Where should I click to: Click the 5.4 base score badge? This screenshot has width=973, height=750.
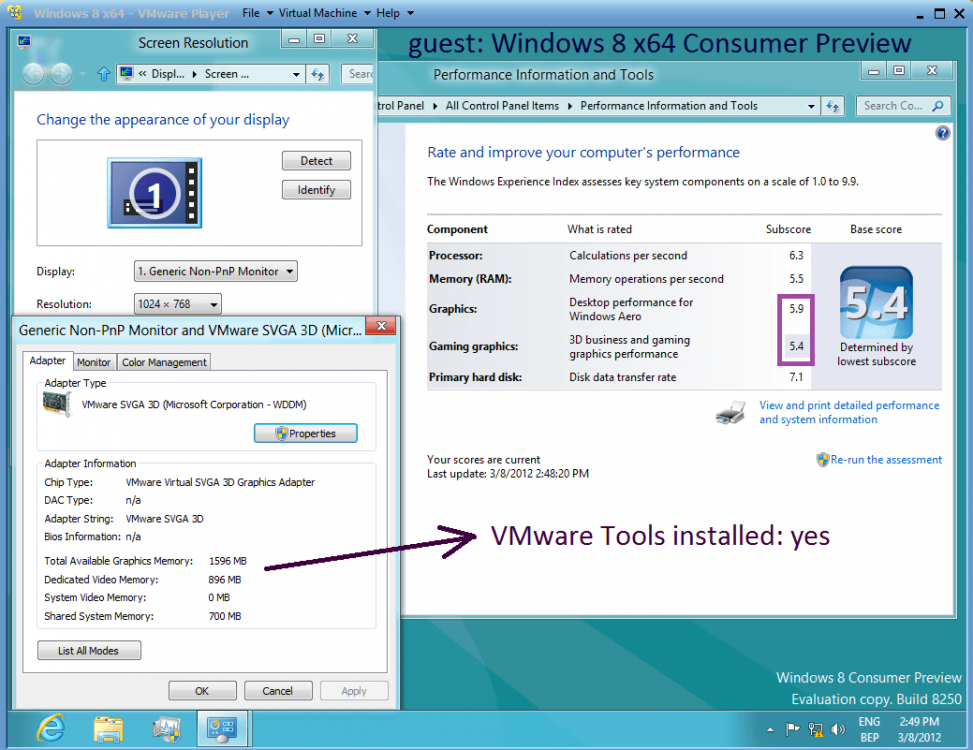tap(876, 303)
